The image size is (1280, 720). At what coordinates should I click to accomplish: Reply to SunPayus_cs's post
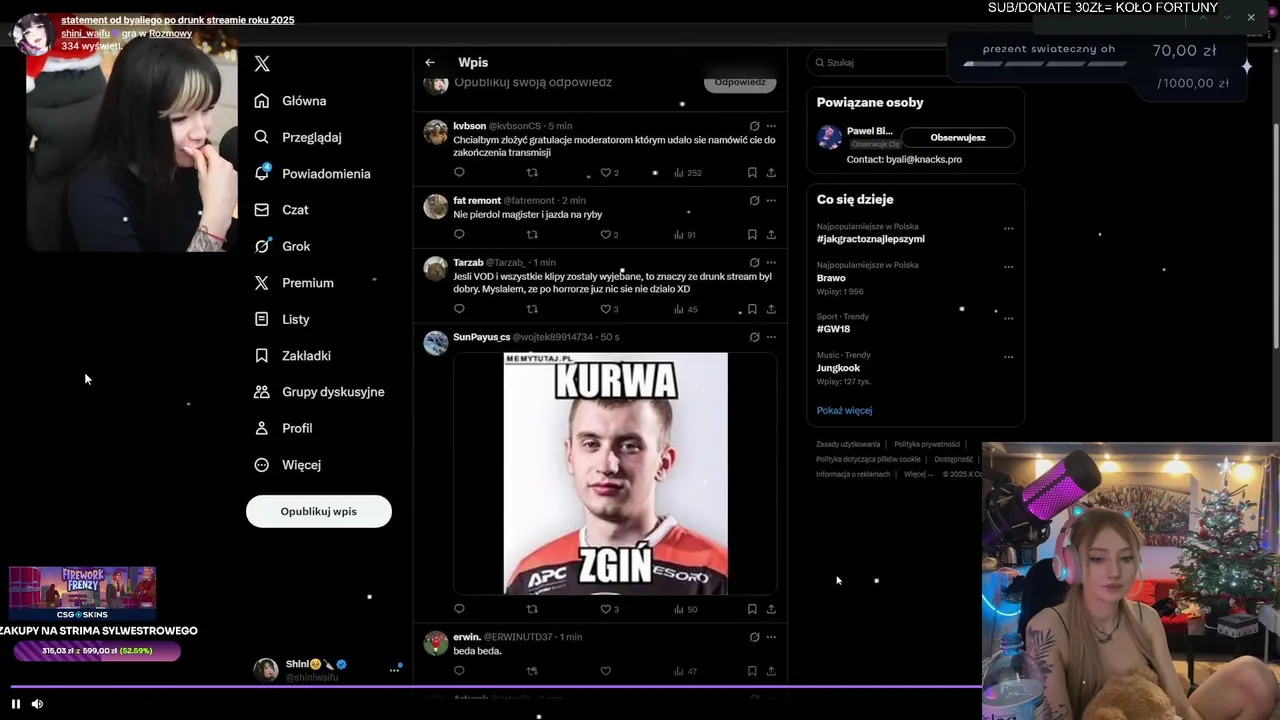[x=459, y=609]
